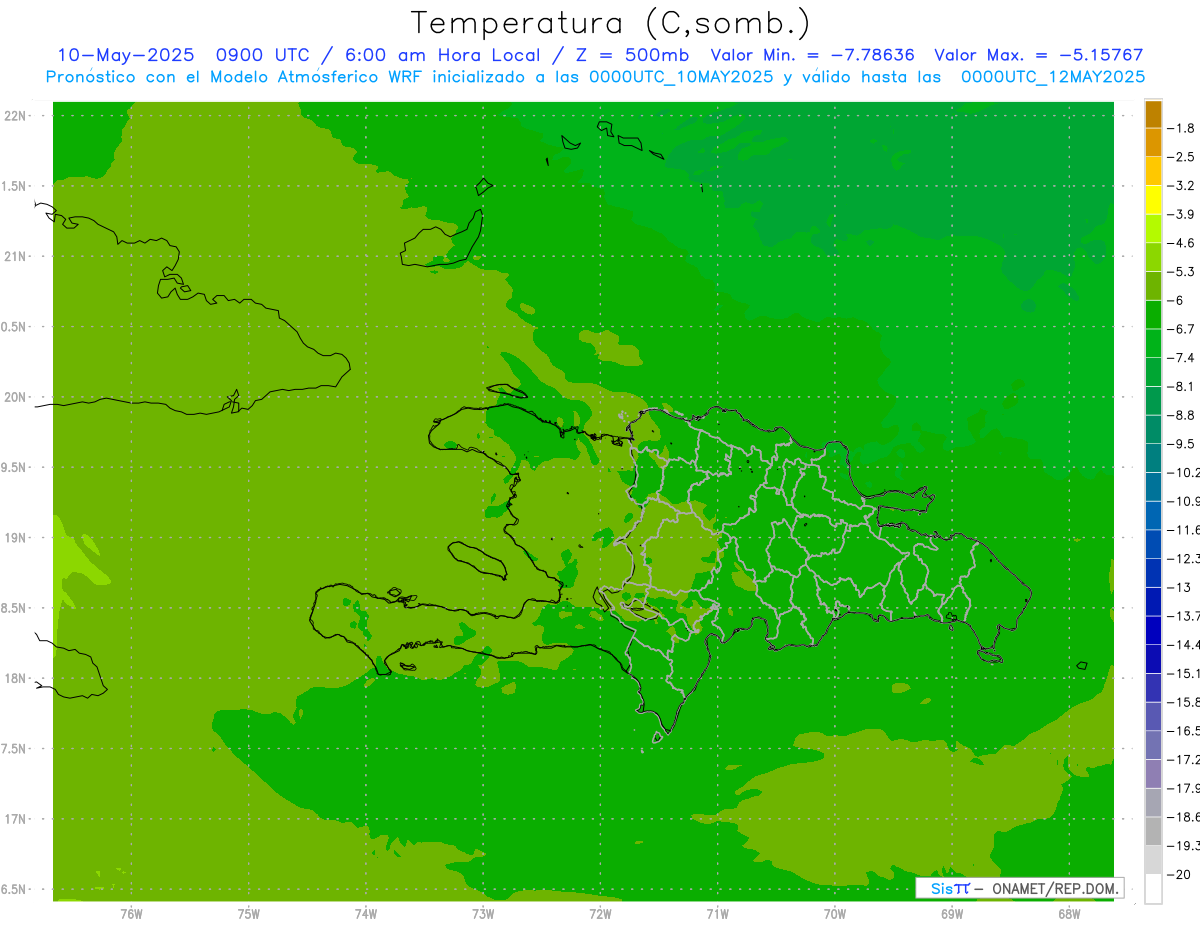Click the -15.8 legend value
This screenshot has height=927, width=1200.
(x=1183, y=702)
